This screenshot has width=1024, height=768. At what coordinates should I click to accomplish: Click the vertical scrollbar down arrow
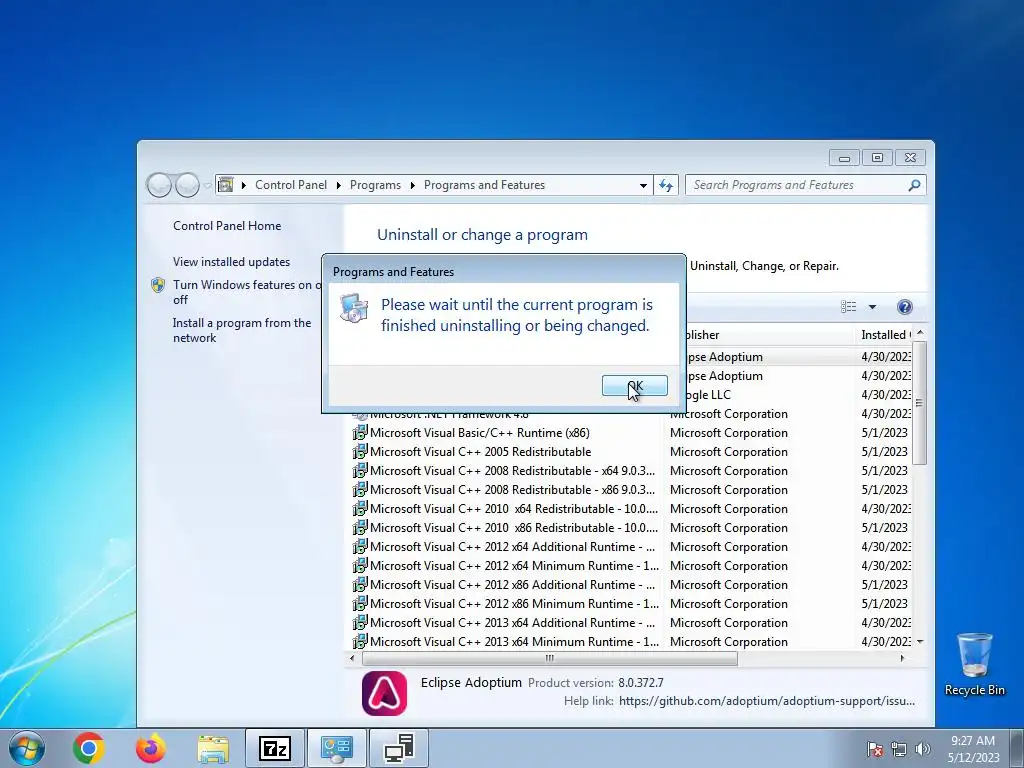coord(920,642)
